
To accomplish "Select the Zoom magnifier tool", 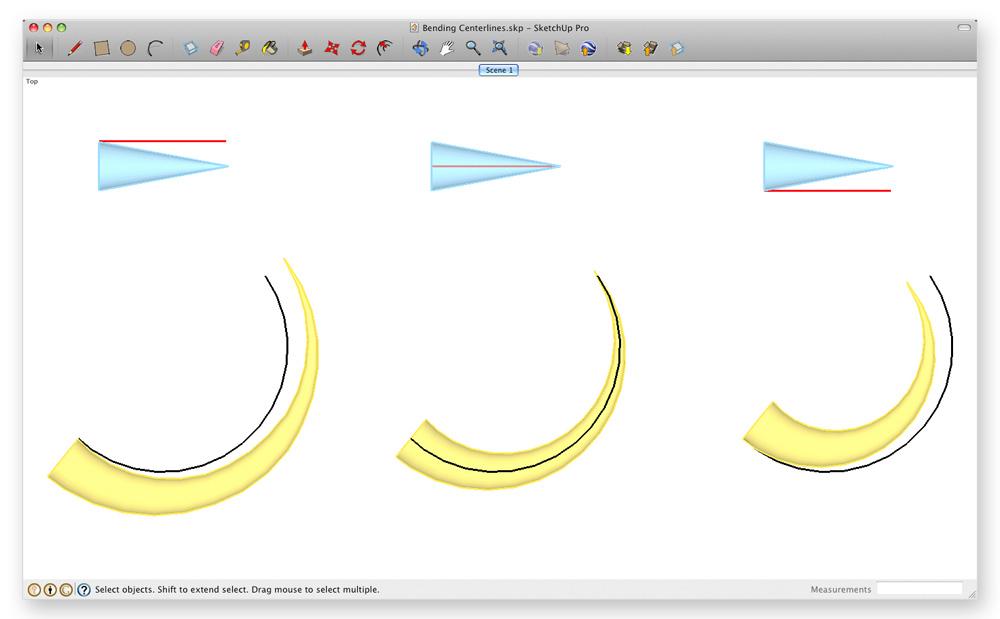I will click(x=473, y=48).
